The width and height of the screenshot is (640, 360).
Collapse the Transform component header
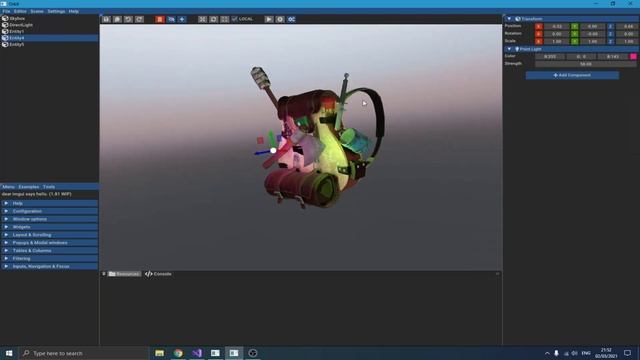tap(571, 19)
